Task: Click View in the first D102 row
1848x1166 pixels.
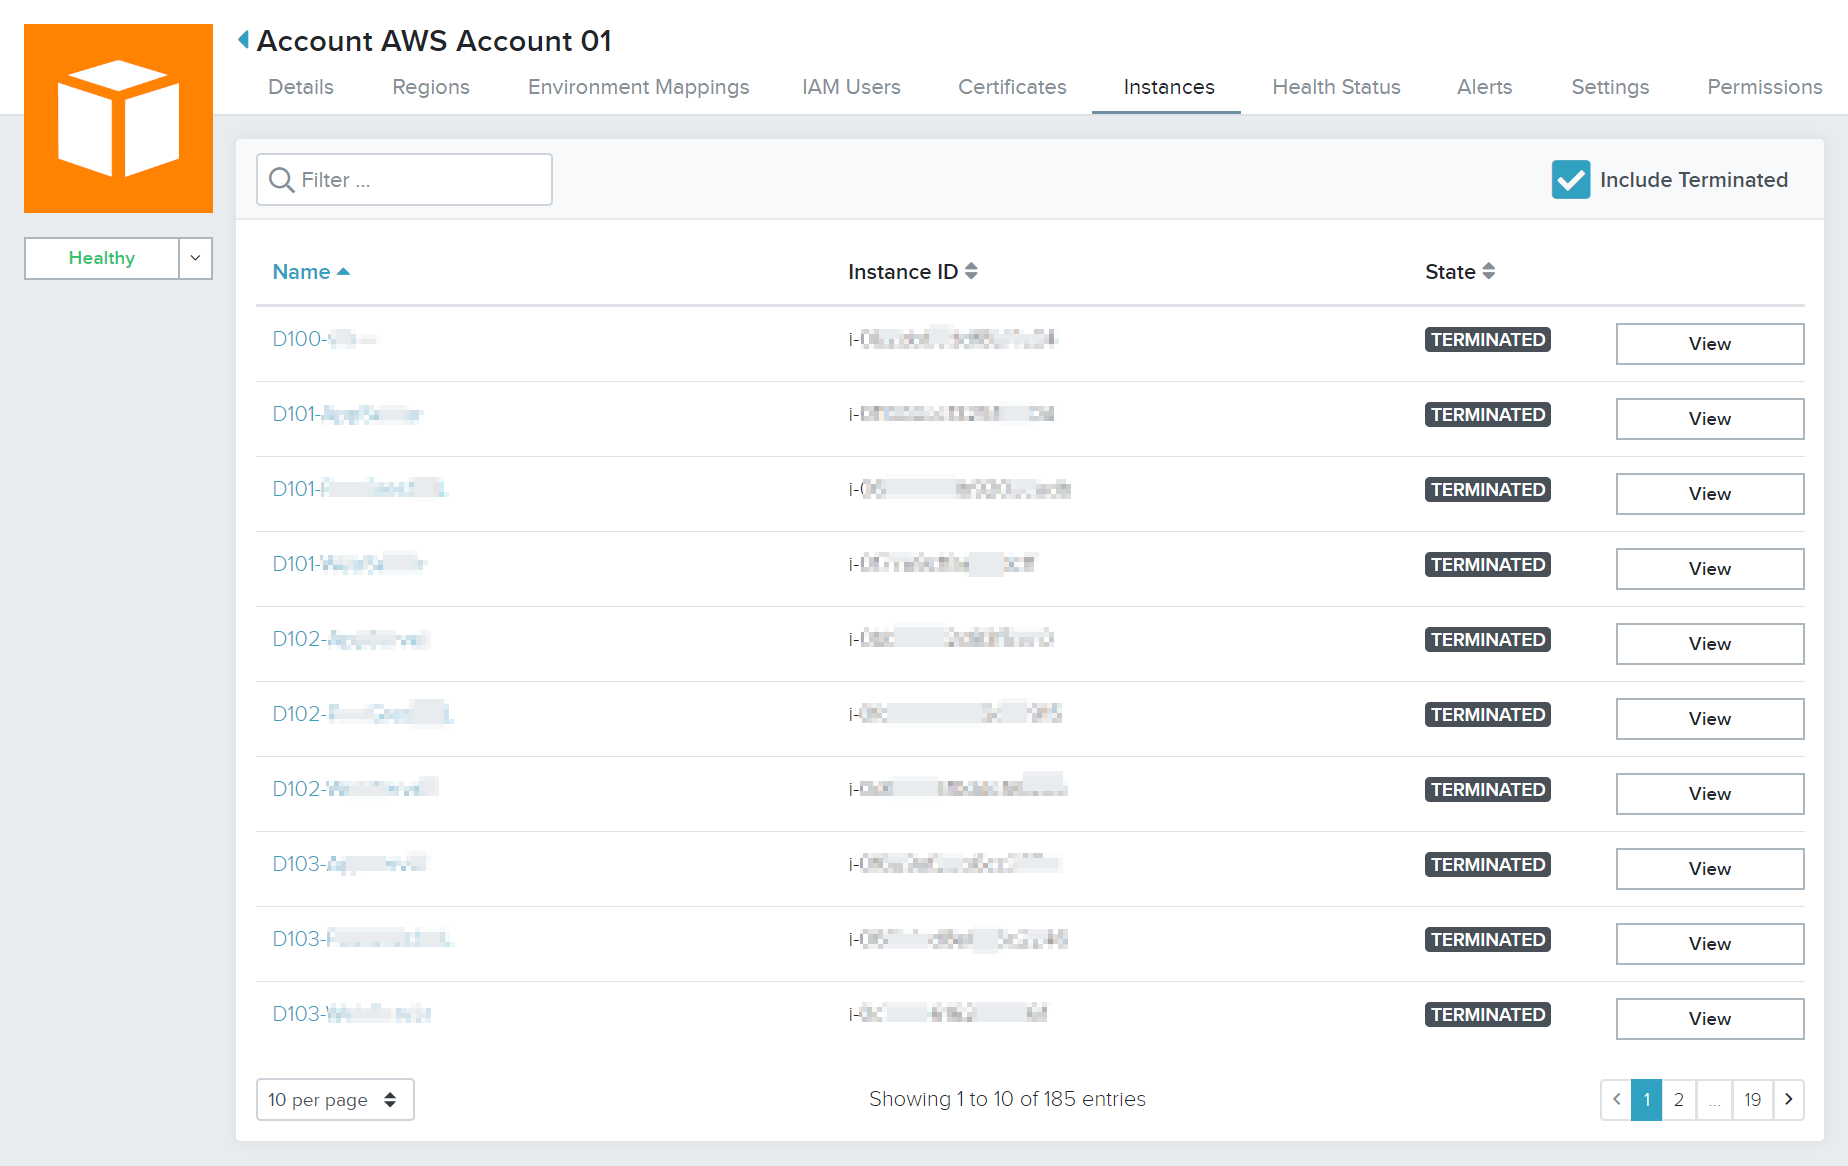Action: point(1710,644)
